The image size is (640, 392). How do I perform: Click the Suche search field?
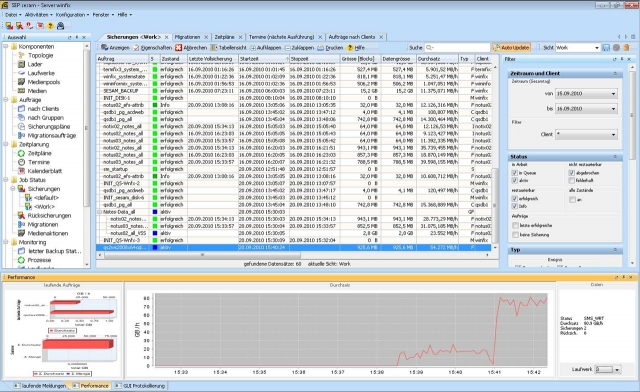[x=458, y=48]
